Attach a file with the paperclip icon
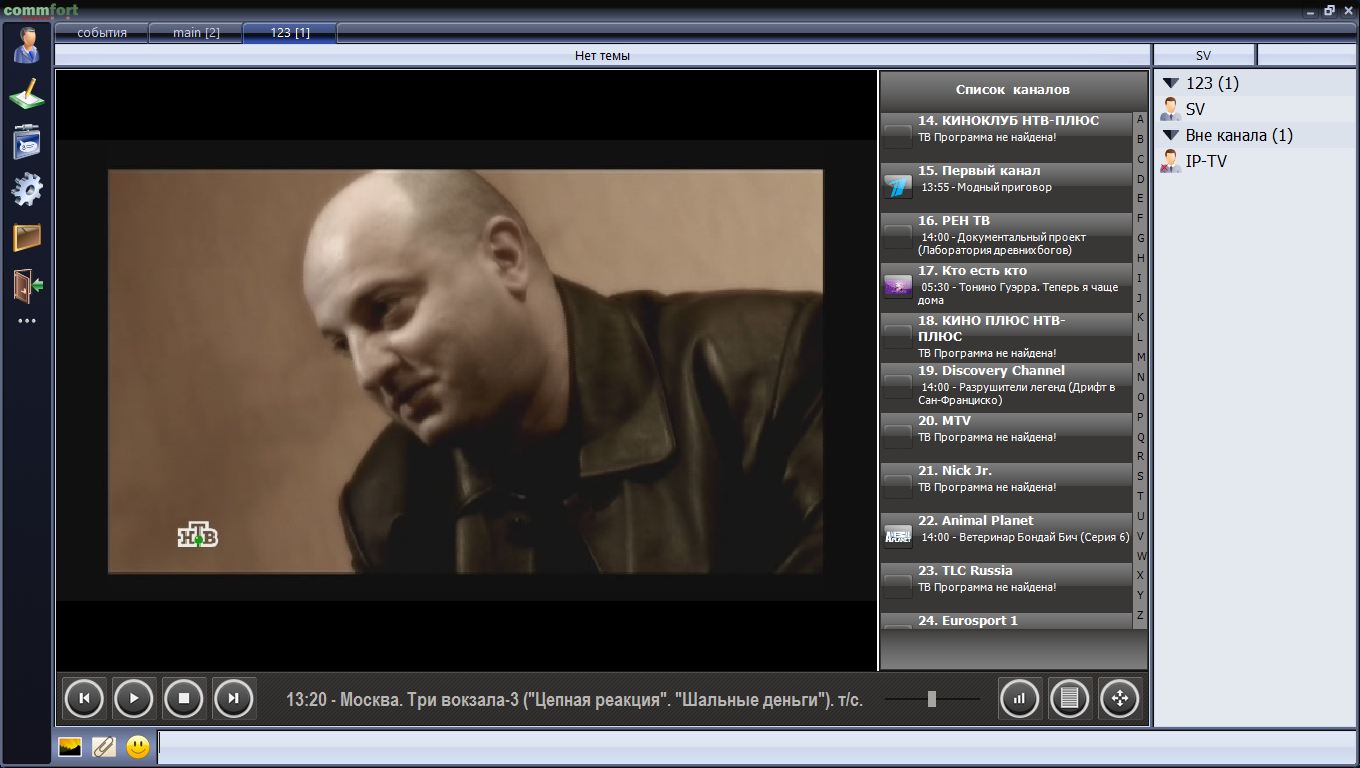 click(104, 747)
